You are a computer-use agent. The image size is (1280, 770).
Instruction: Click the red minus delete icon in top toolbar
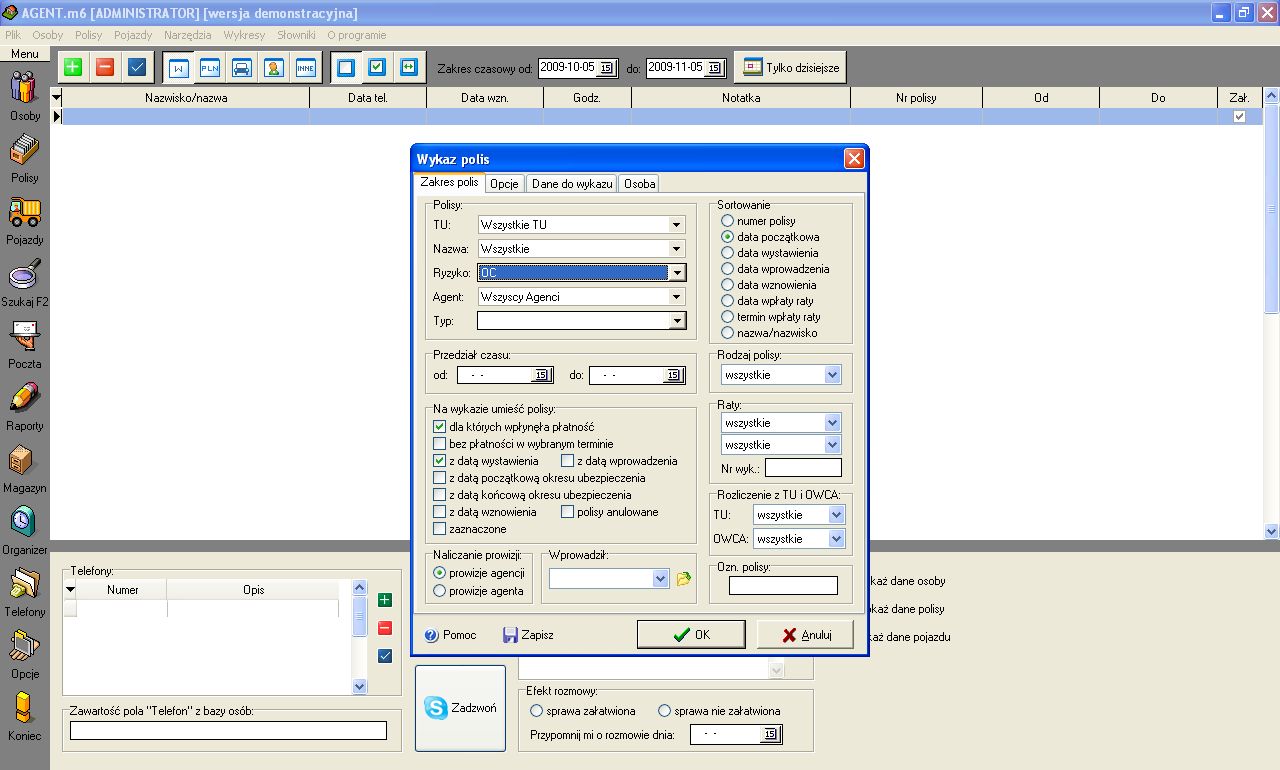pyautogui.click(x=105, y=67)
